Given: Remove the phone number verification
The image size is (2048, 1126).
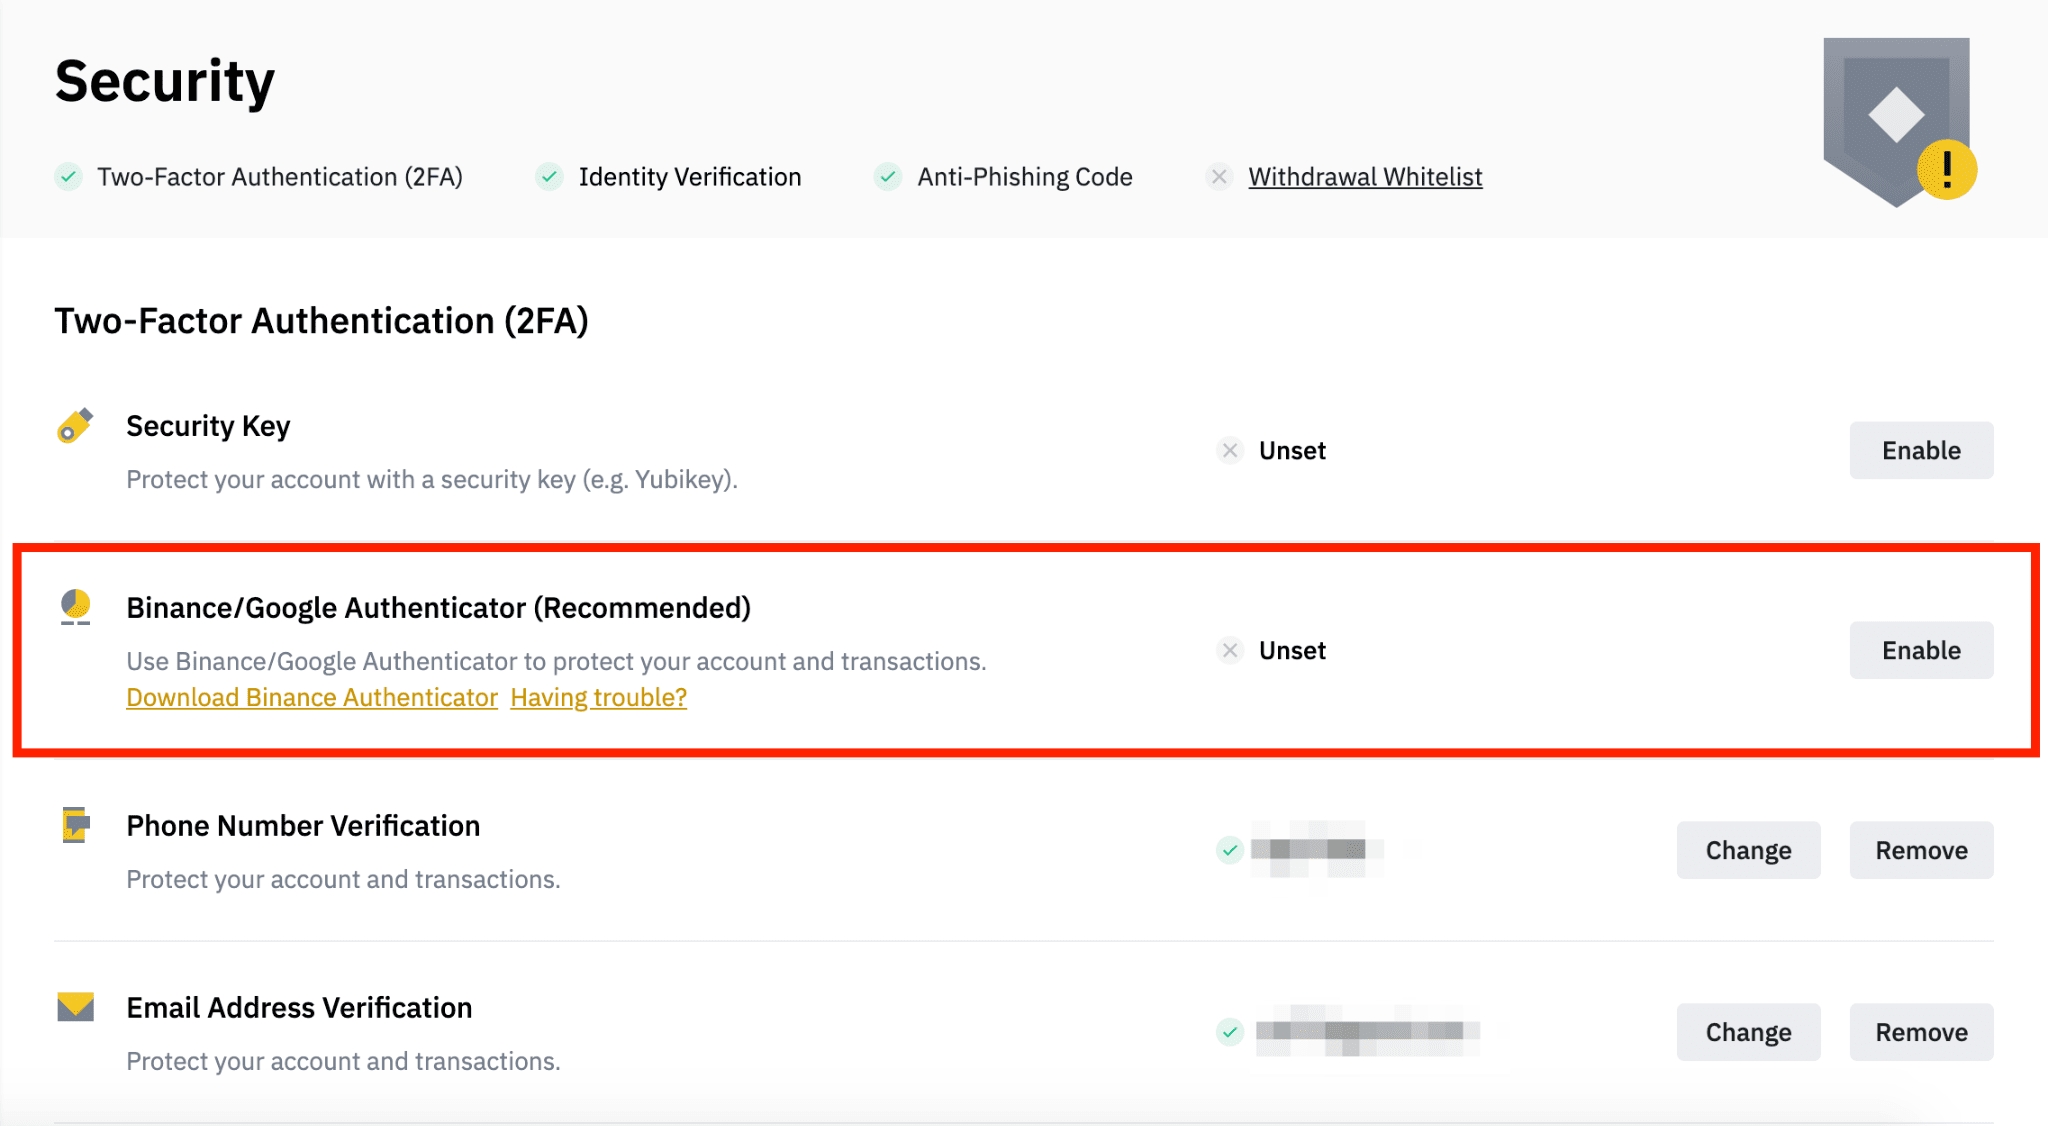Looking at the screenshot, I should tap(1920, 851).
